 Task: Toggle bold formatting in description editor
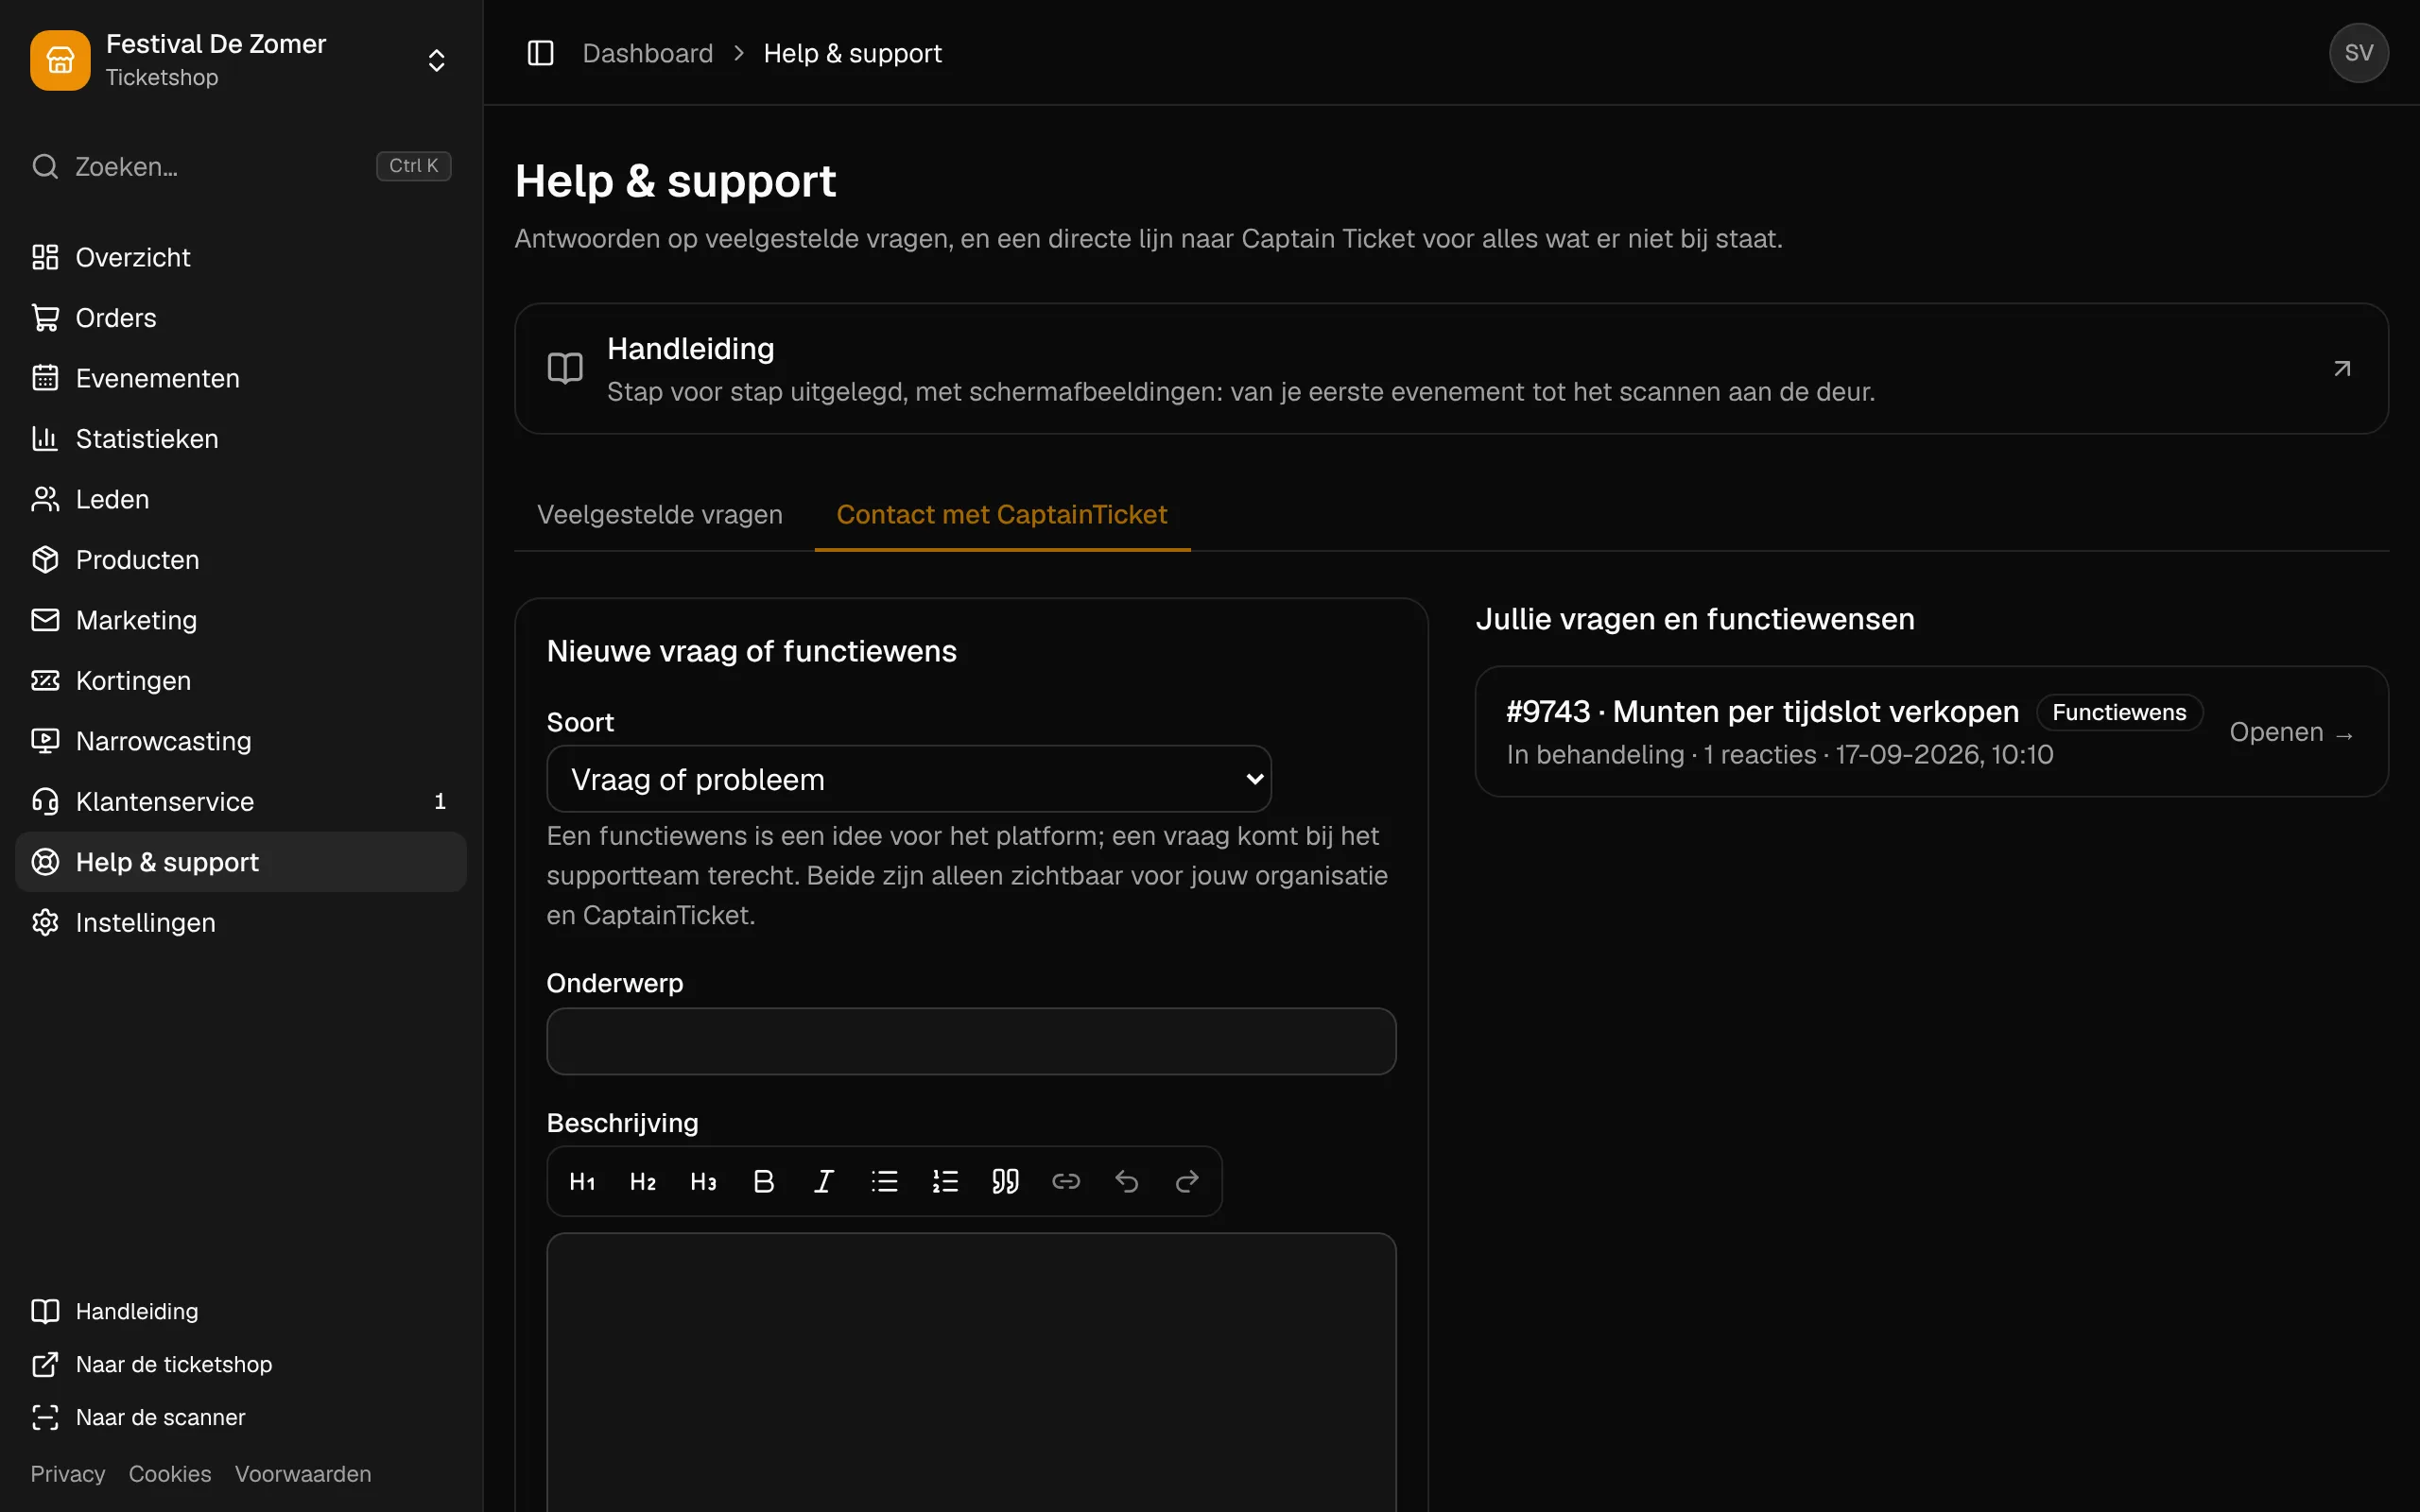coord(764,1181)
